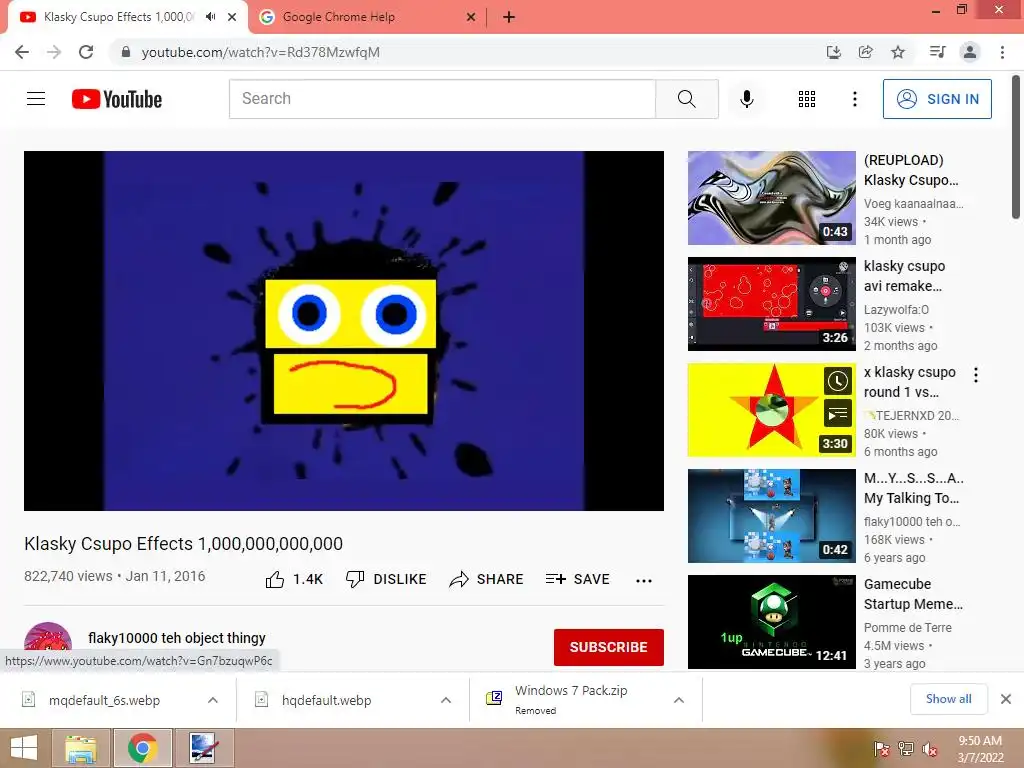
Task: Click the install app icon in address bar
Action: coord(833,52)
